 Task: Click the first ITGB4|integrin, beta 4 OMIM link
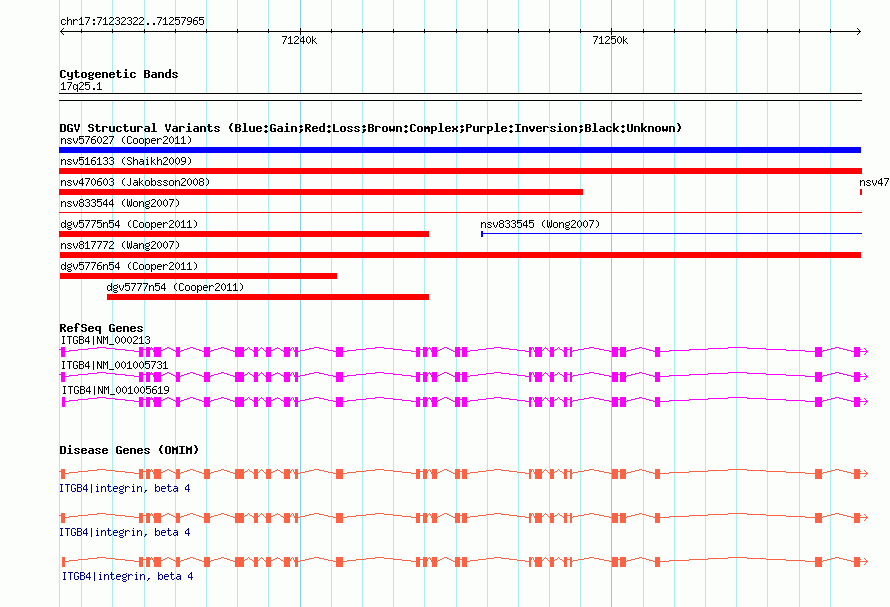(x=125, y=488)
